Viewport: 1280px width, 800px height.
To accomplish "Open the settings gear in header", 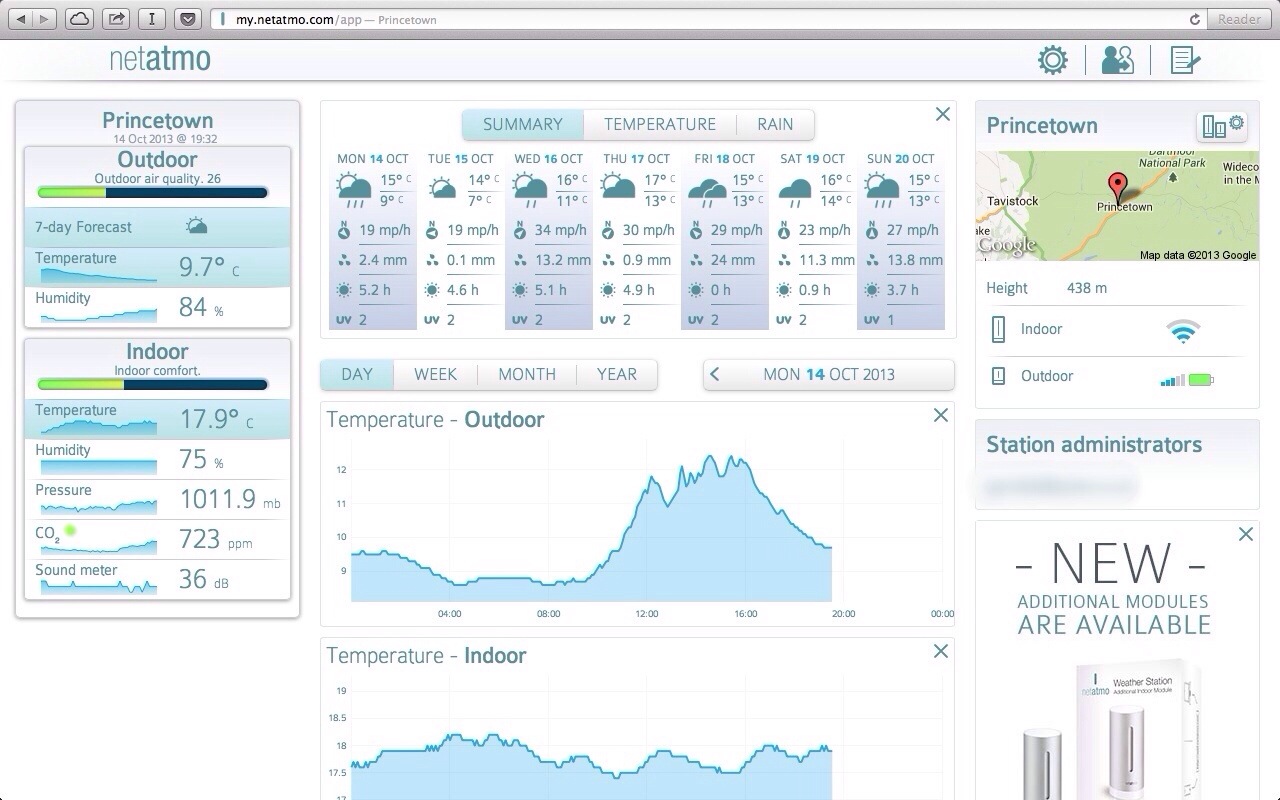I will pos(1052,60).
